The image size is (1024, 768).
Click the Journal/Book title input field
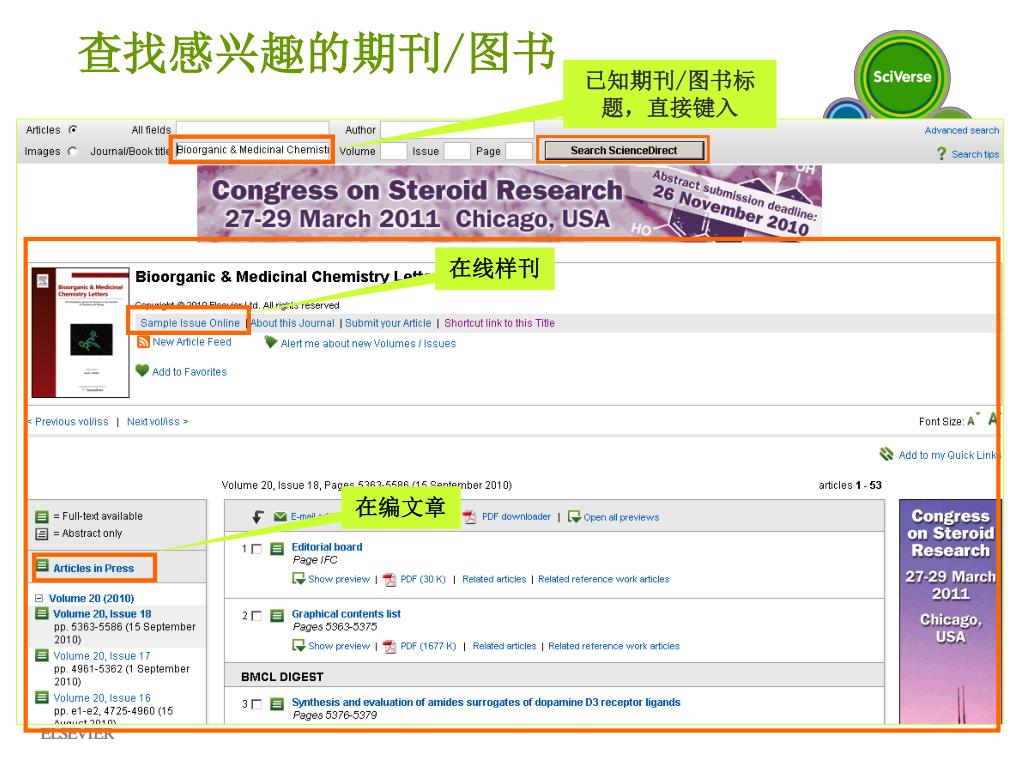pos(252,150)
